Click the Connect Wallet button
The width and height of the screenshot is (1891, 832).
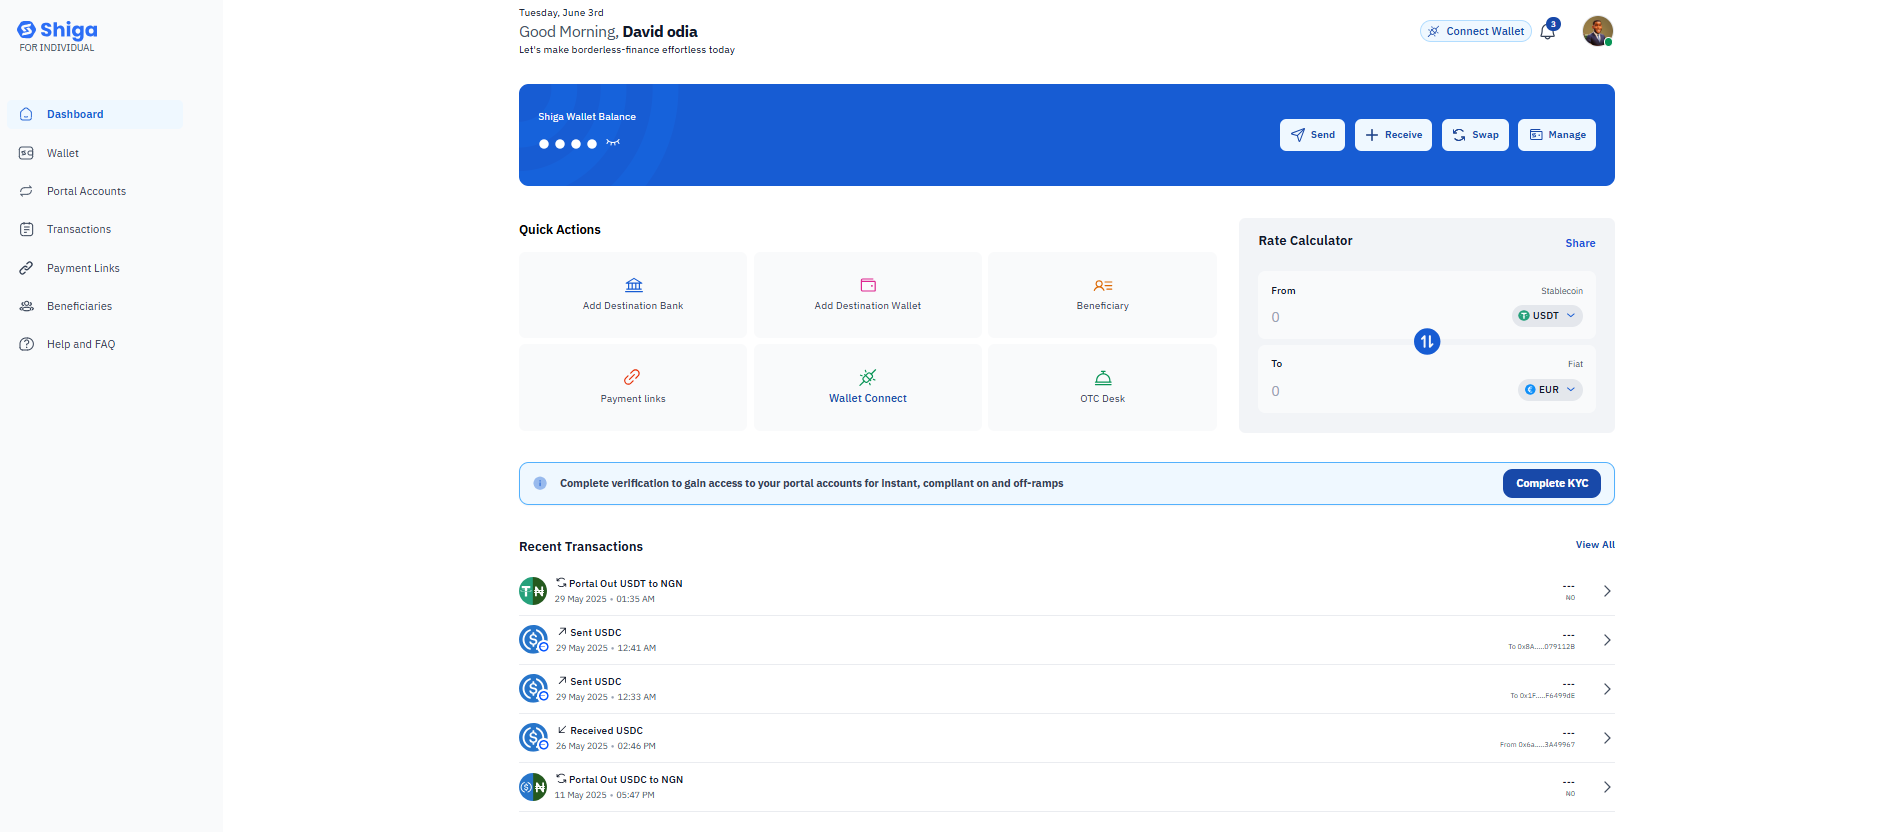coord(1476,31)
